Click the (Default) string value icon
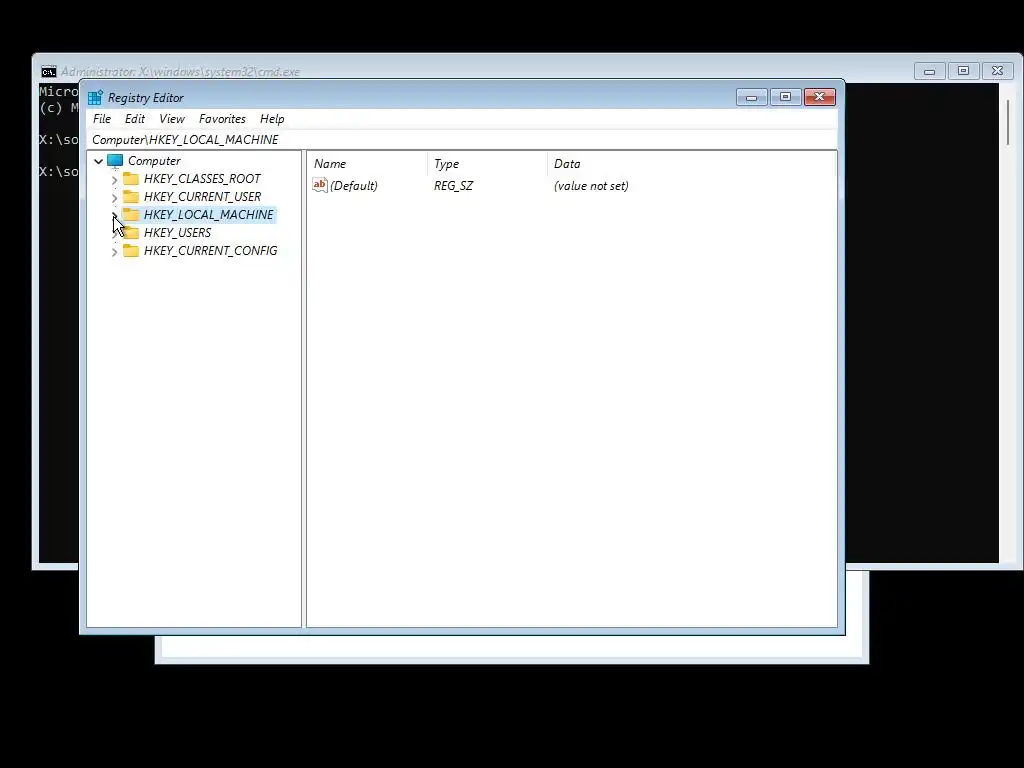This screenshot has height=768, width=1024. point(319,185)
